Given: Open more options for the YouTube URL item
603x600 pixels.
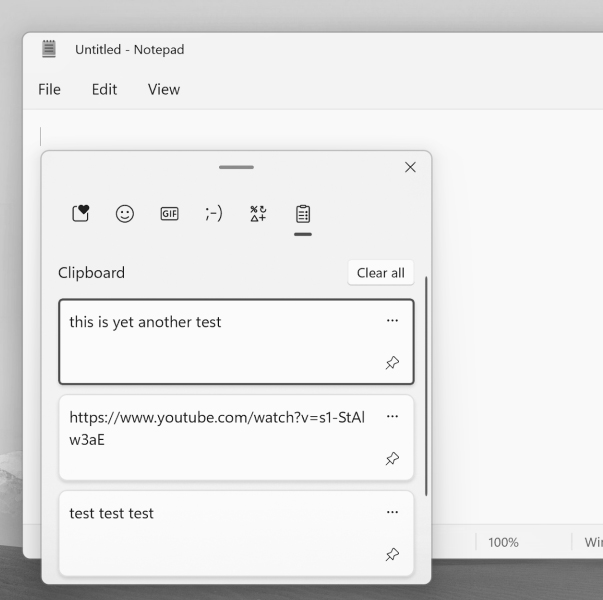Looking at the screenshot, I should [x=392, y=417].
